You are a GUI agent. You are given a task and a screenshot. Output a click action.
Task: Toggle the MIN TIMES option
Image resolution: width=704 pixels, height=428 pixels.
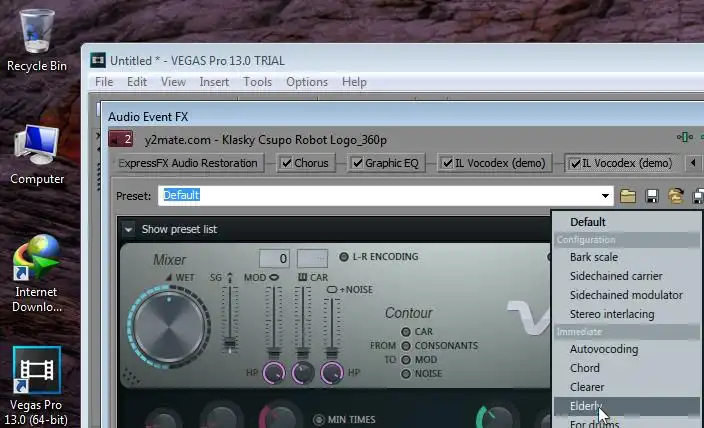pos(319,420)
